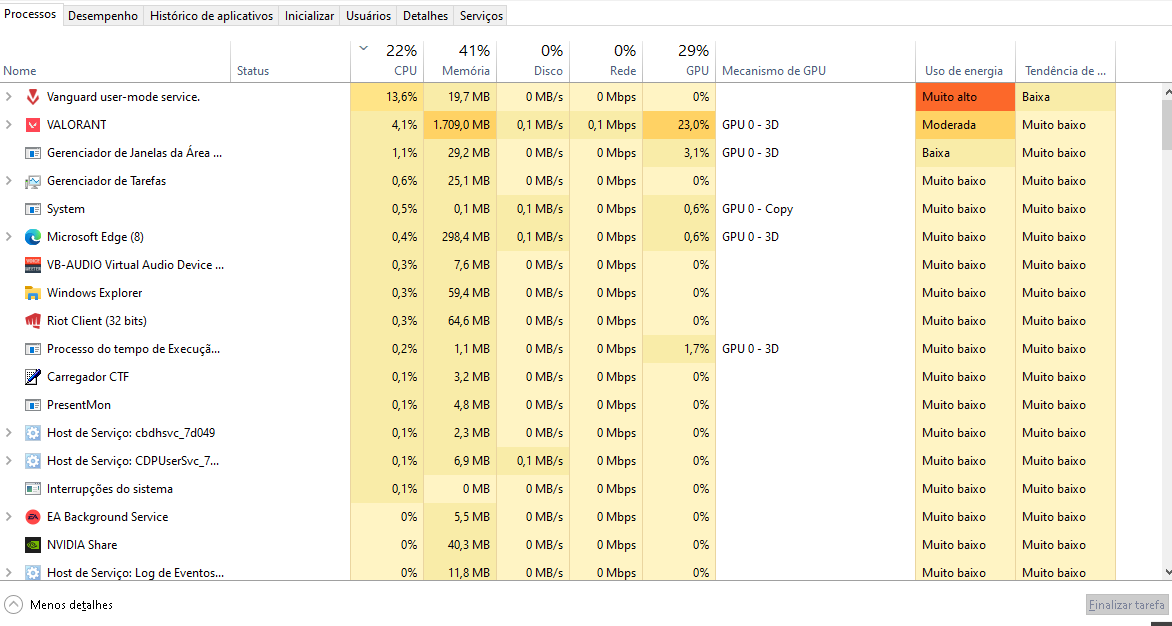Click the vertical scrollbar thumb
Viewport: 1172px width, 626px height.
click(1167, 124)
